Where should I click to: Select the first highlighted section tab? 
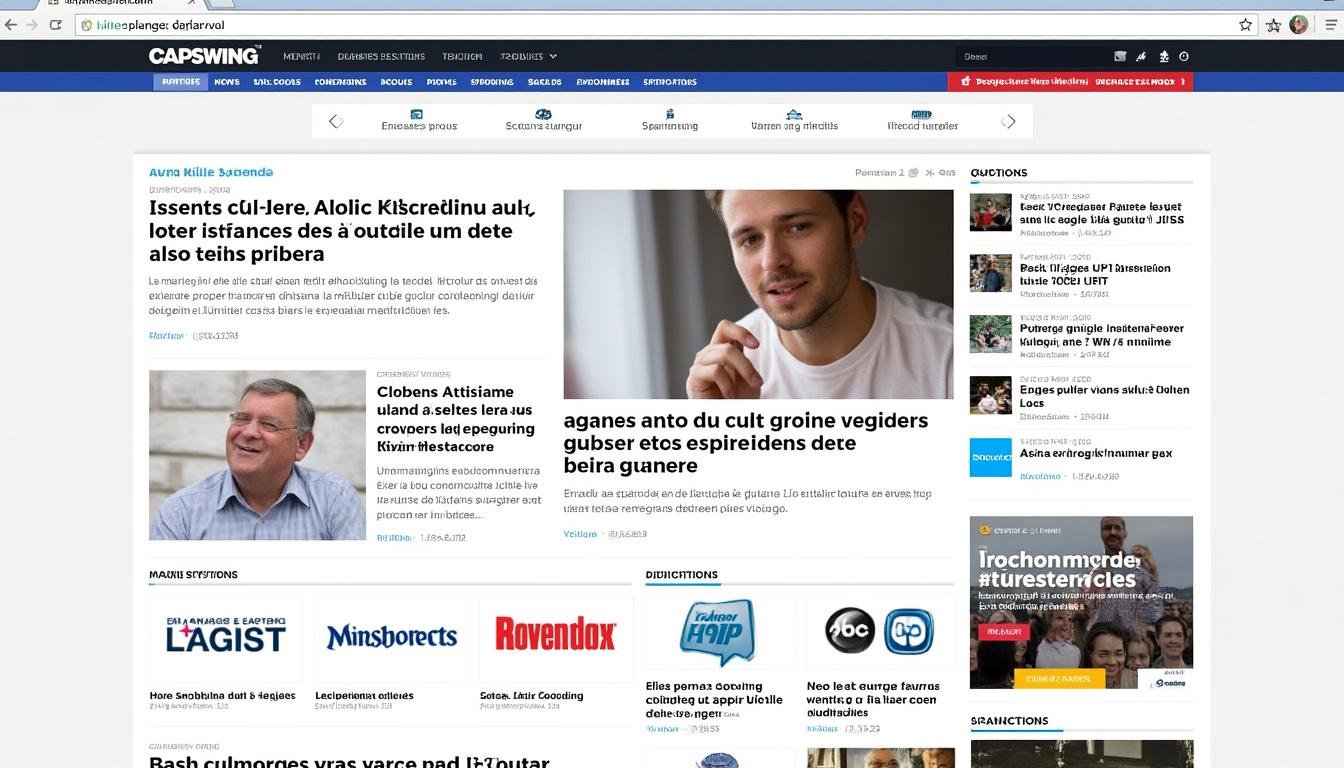(x=180, y=81)
